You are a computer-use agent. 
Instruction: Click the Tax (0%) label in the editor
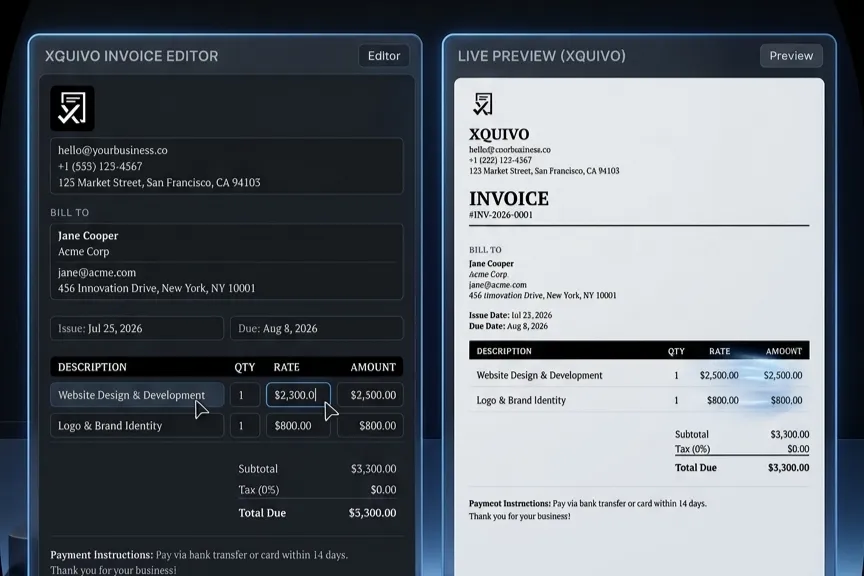pyautogui.click(x=258, y=489)
